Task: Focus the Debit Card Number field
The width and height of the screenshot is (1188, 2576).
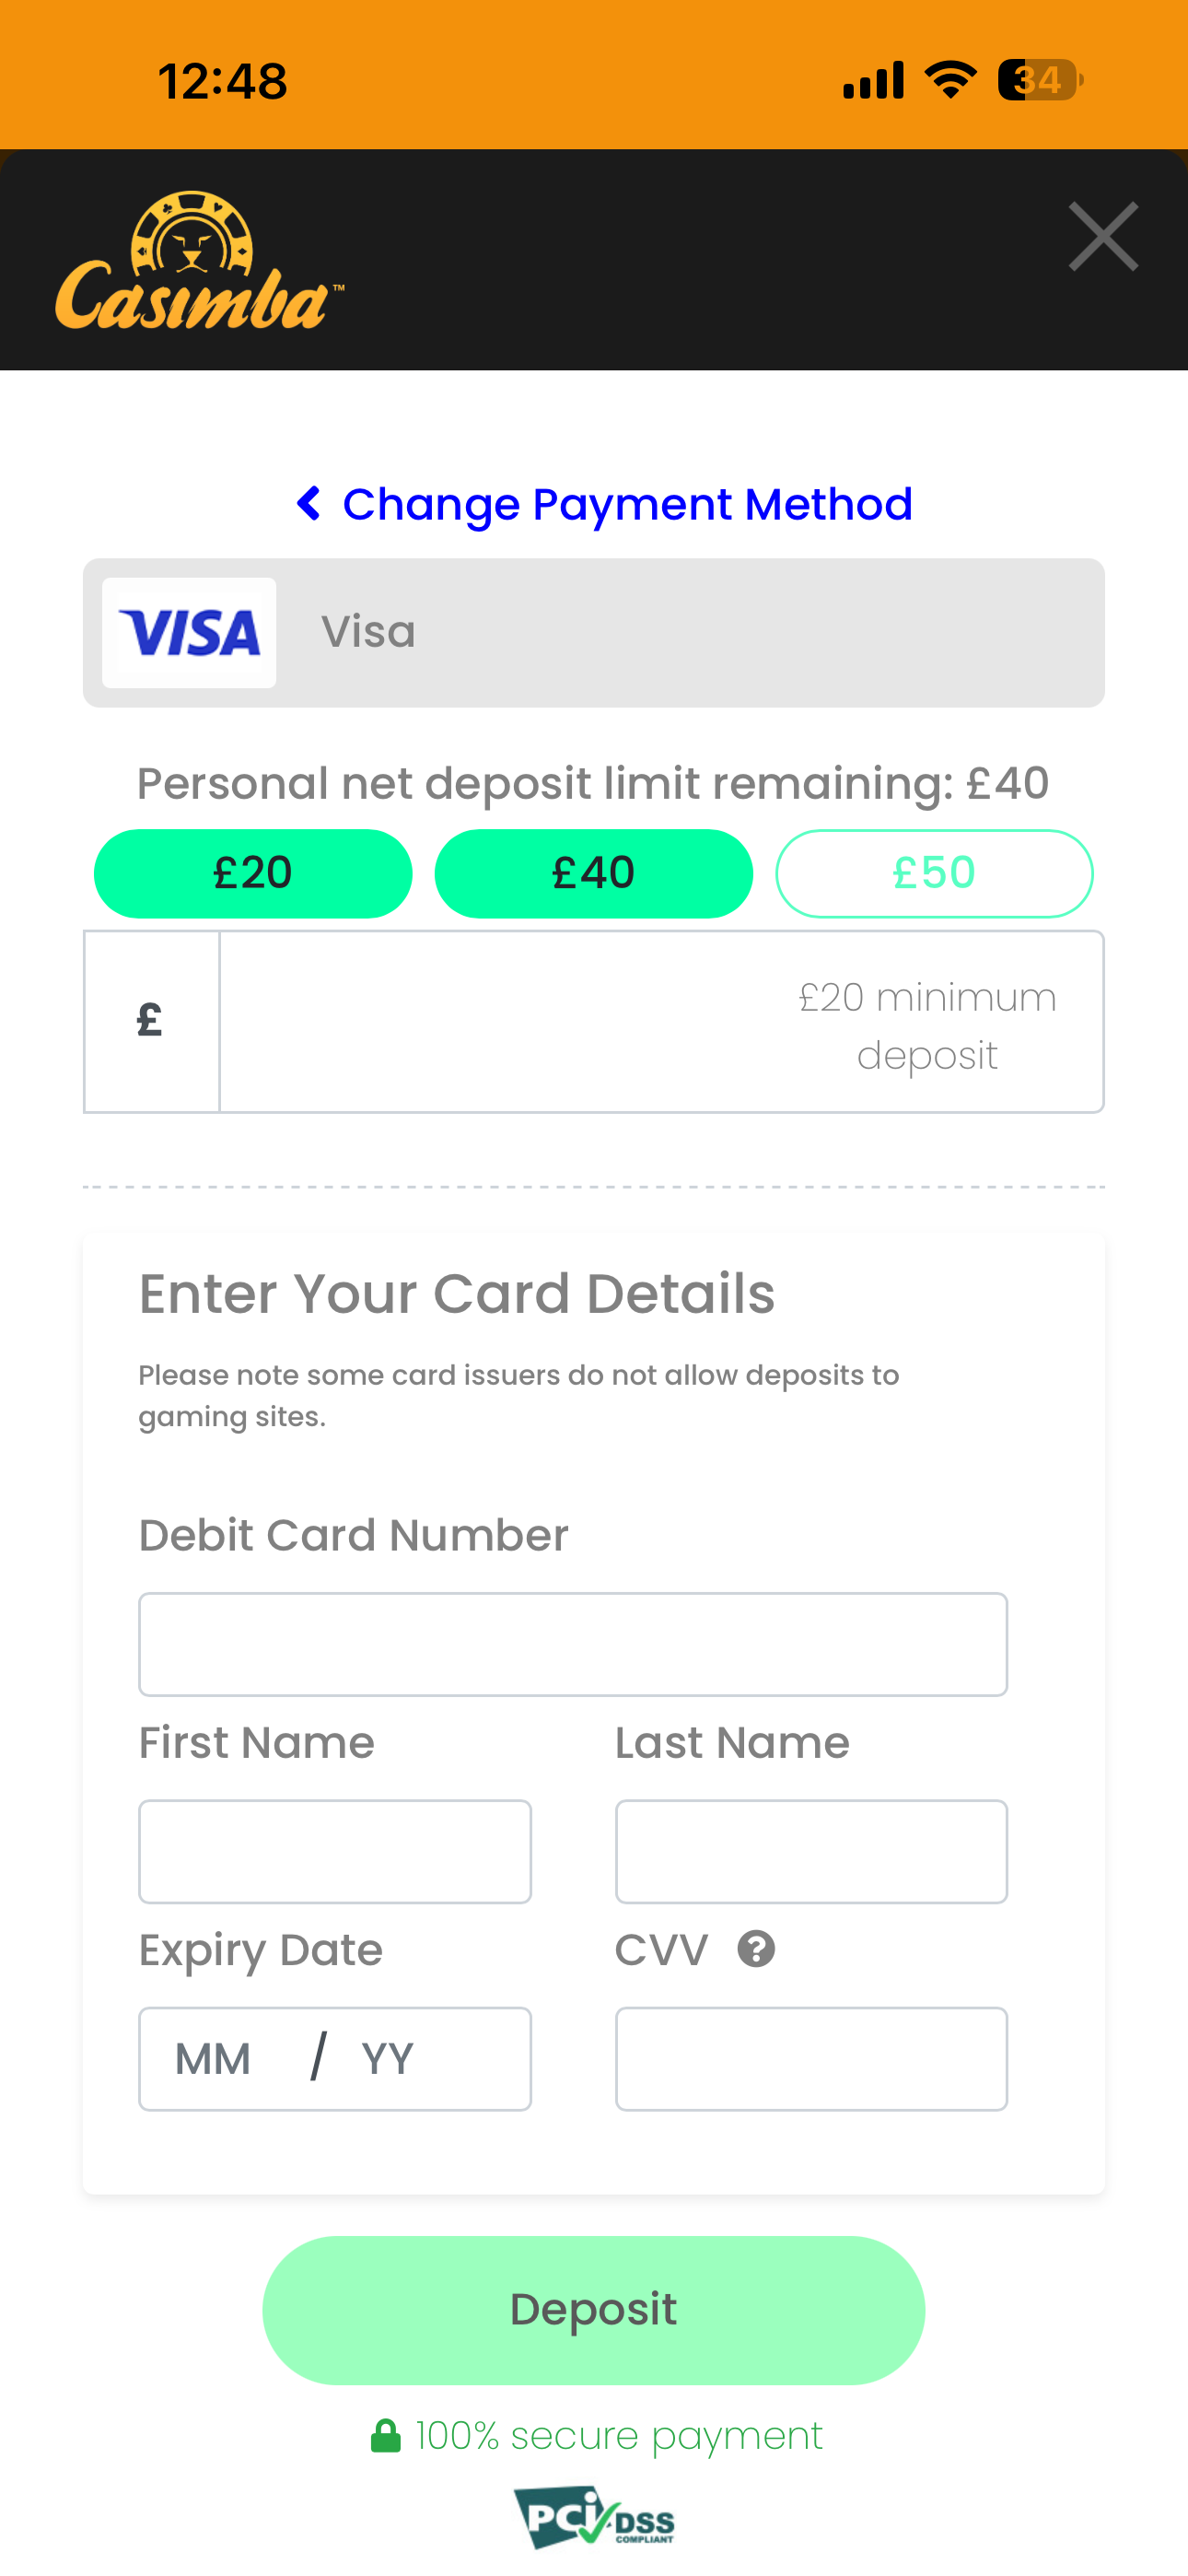Action: 572,1644
